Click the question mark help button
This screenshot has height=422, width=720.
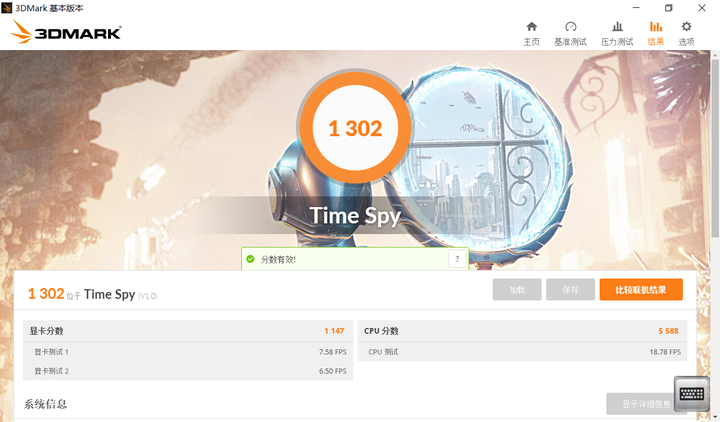(457, 259)
